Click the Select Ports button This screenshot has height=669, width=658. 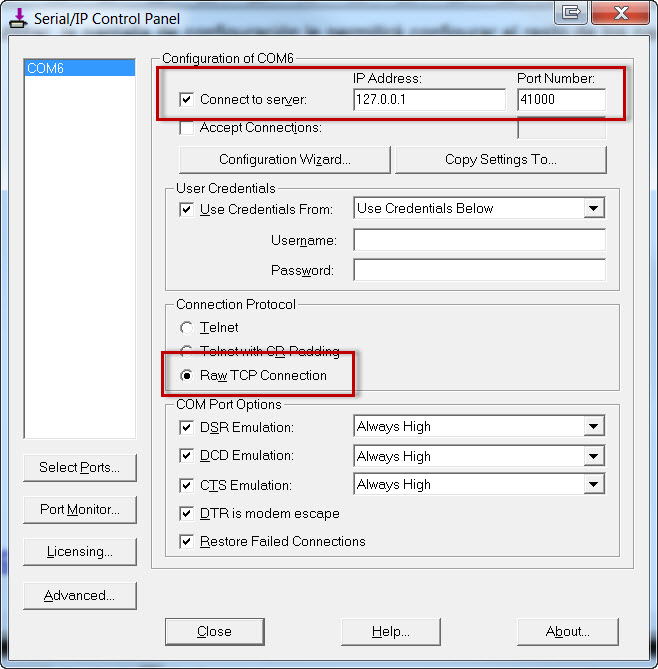[x=79, y=467]
